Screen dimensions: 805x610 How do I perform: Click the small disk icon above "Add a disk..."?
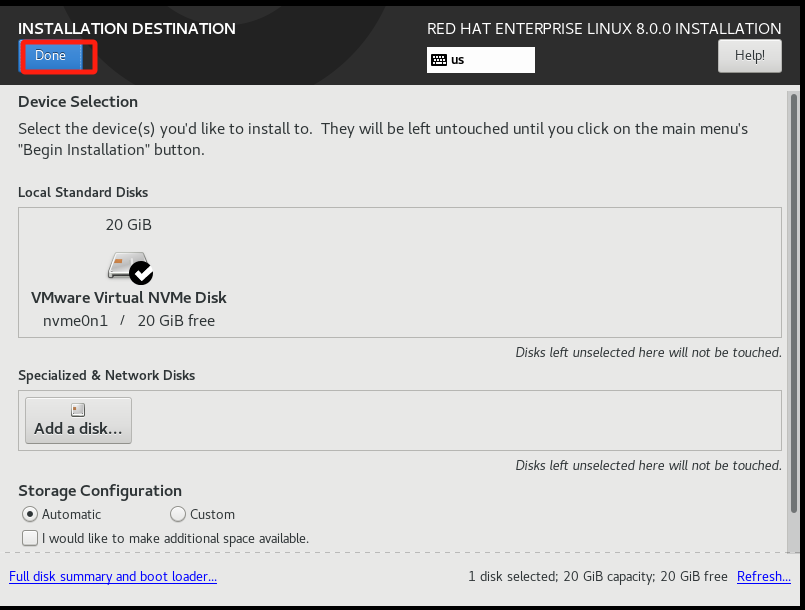[78, 410]
